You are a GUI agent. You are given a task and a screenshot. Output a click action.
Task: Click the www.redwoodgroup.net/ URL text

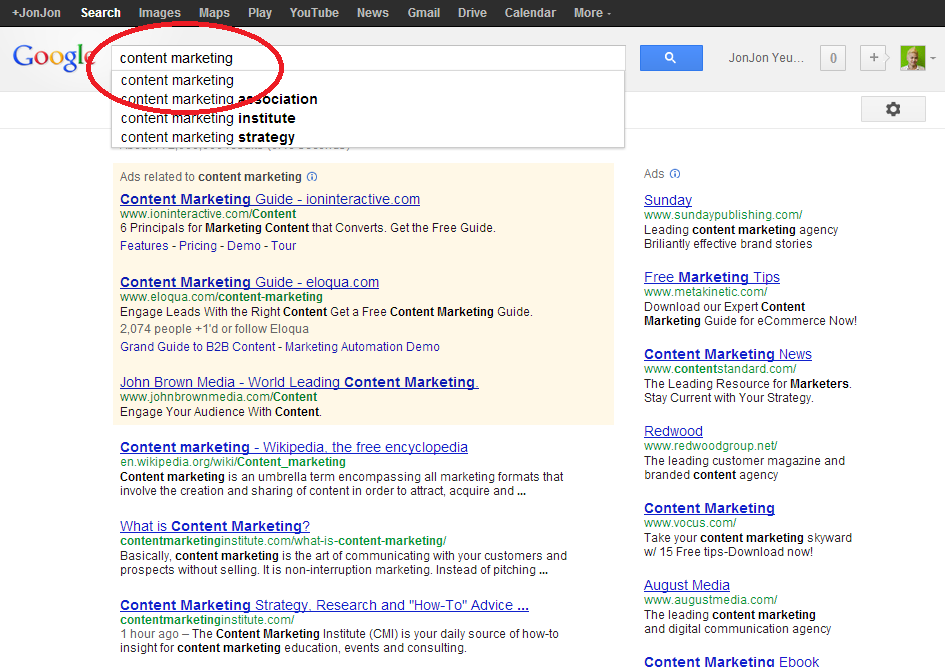[x=711, y=446]
